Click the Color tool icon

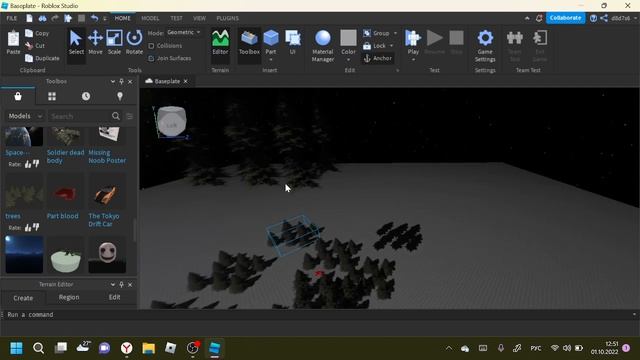[348, 38]
